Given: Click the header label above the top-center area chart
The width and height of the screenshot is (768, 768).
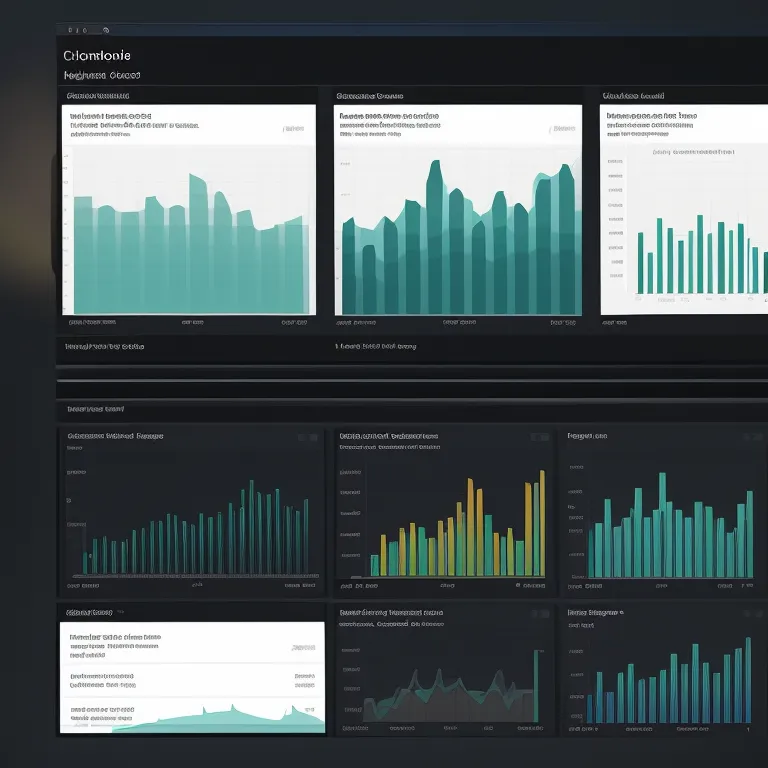Looking at the screenshot, I should (370, 96).
